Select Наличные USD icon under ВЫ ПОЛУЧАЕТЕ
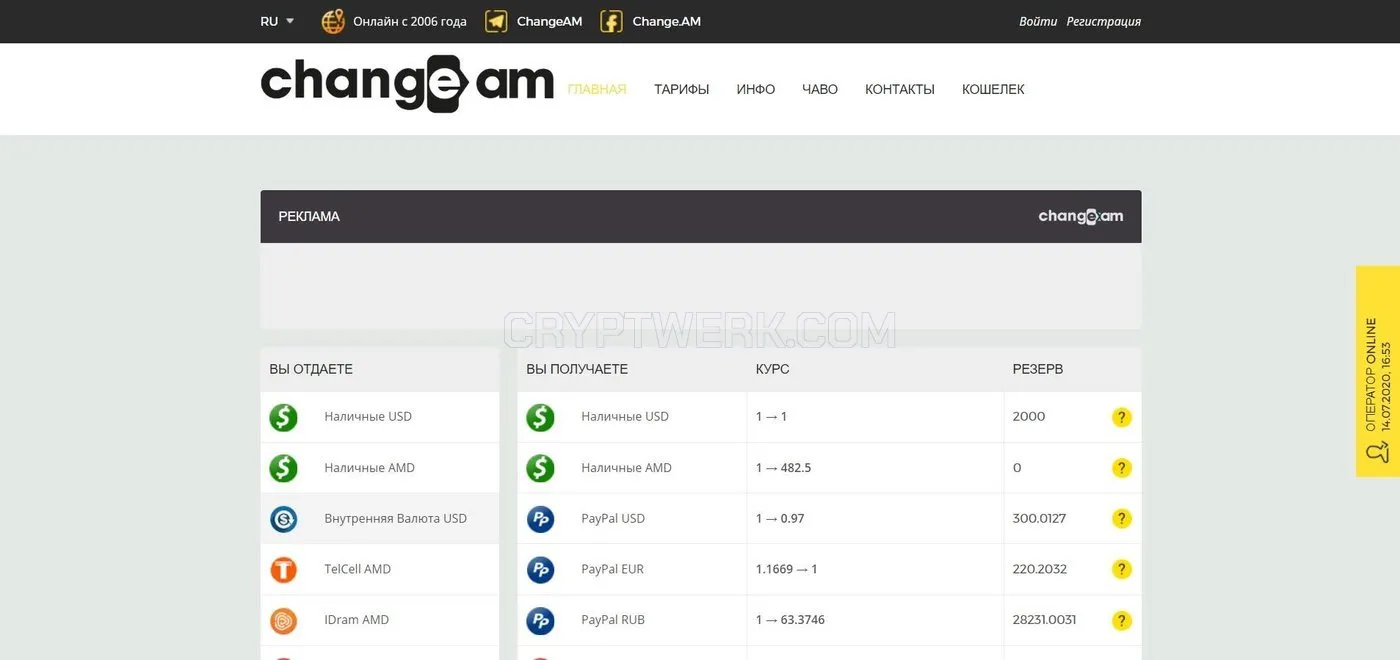Image resolution: width=1400 pixels, height=660 pixels. [541, 417]
